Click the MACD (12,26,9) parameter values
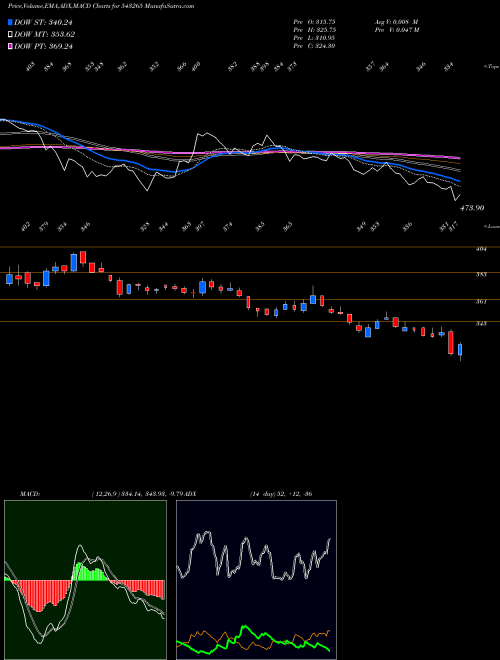Screen dimensions: 500x660 138,493
